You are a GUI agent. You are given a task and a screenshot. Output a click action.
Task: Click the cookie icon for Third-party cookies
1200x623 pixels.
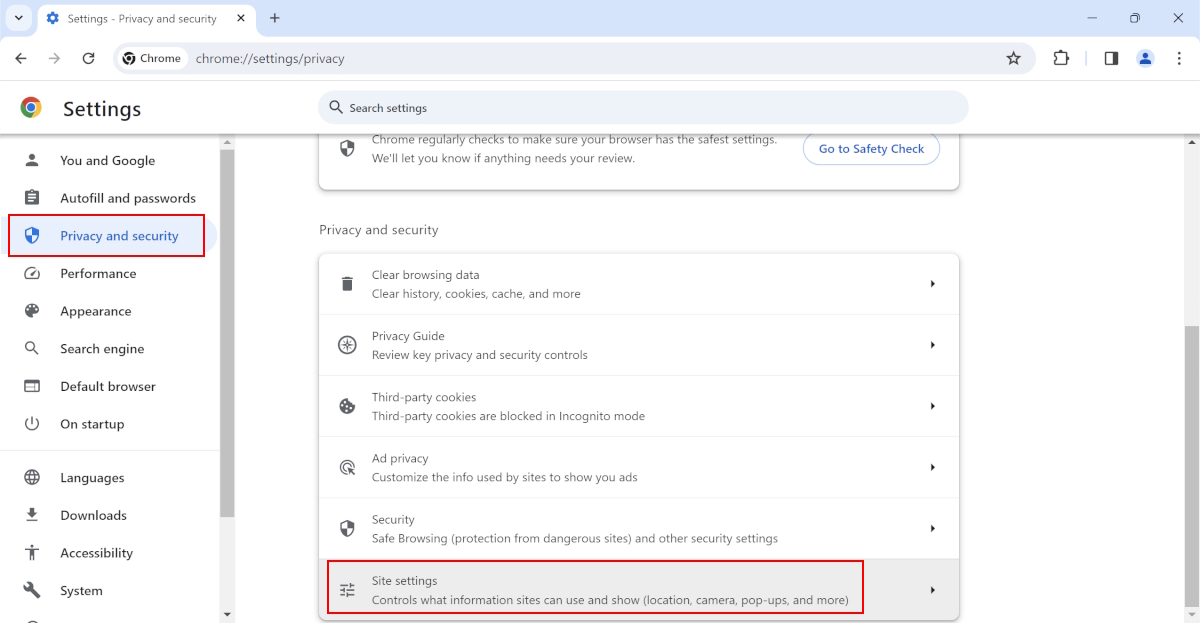pyautogui.click(x=347, y=406)
